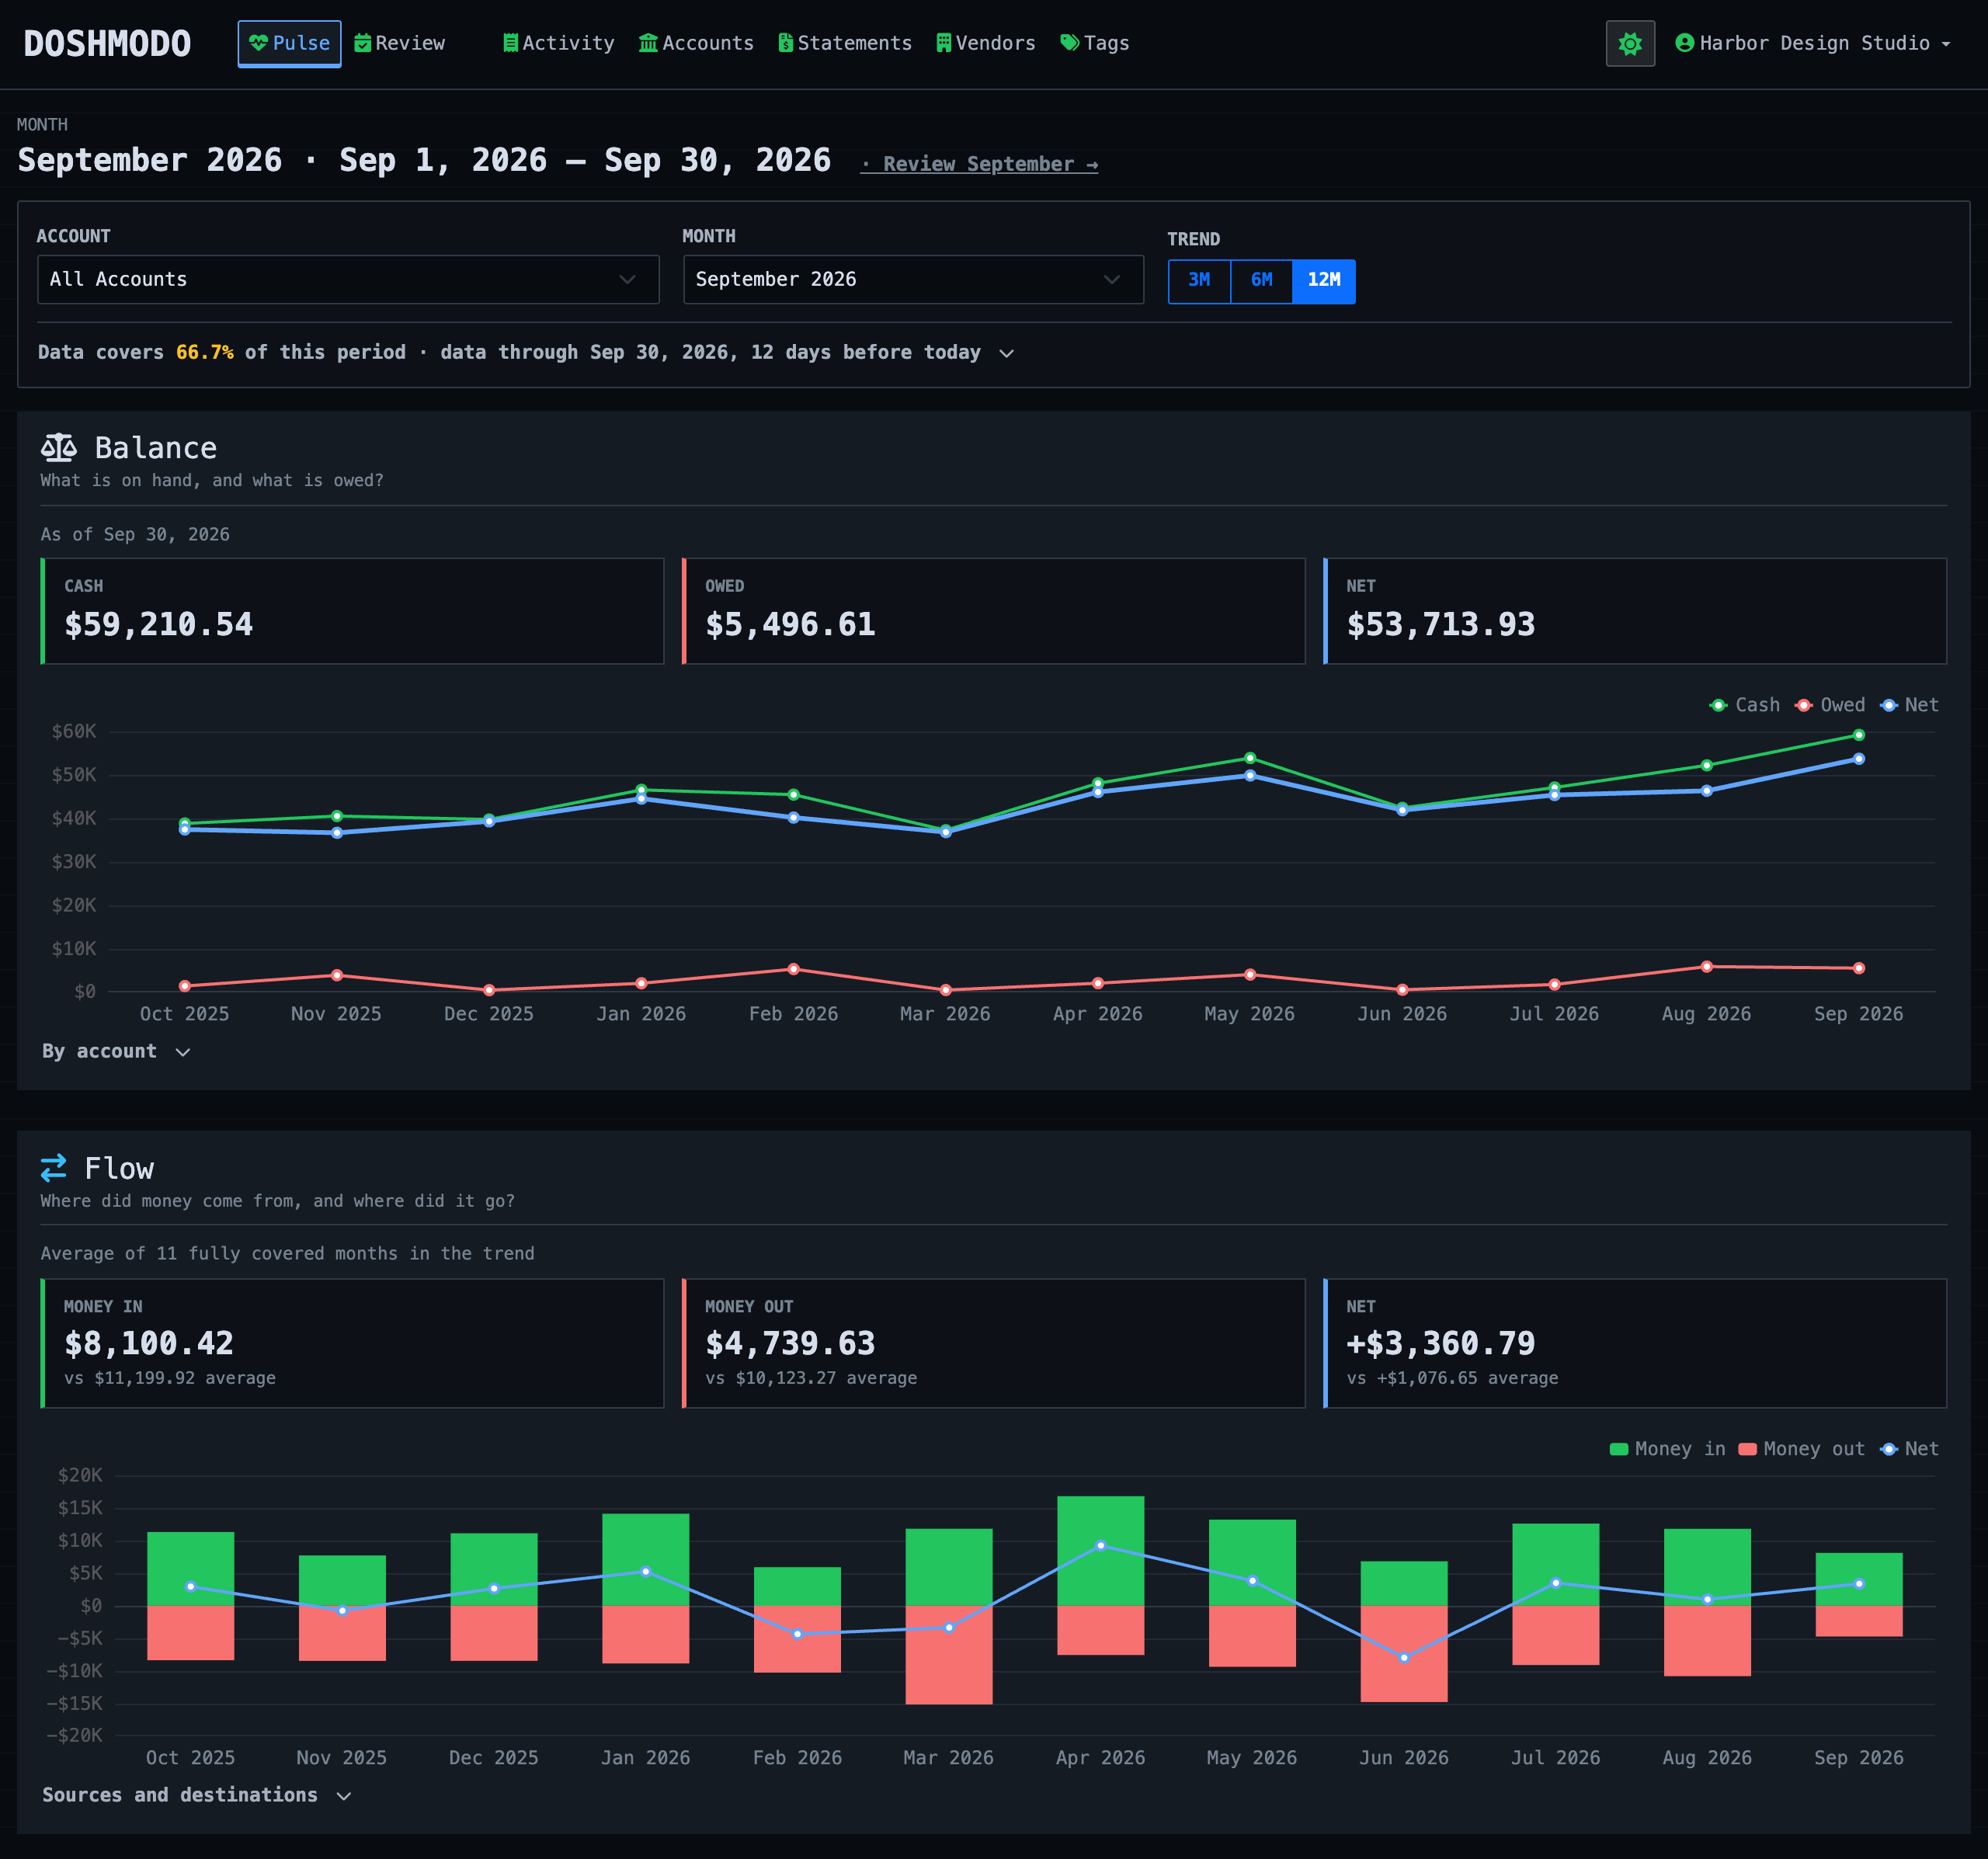The height and width of the screenshot is (1859, 1988).
Task: Toggle Net series in Flow legend
Action: coord(1909,1449)
